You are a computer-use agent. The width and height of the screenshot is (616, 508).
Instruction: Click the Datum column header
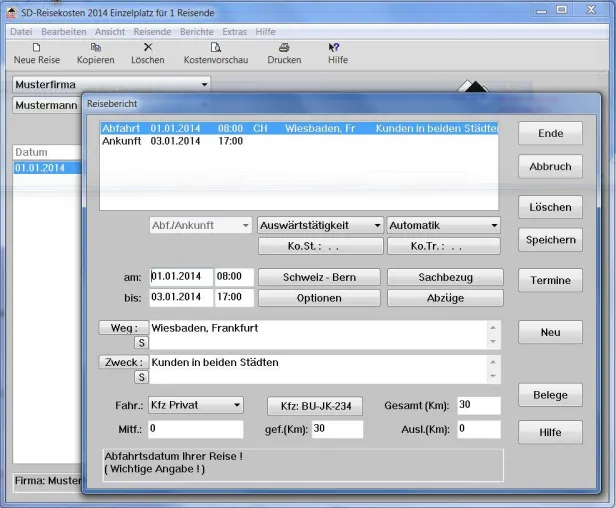[47, 152]
